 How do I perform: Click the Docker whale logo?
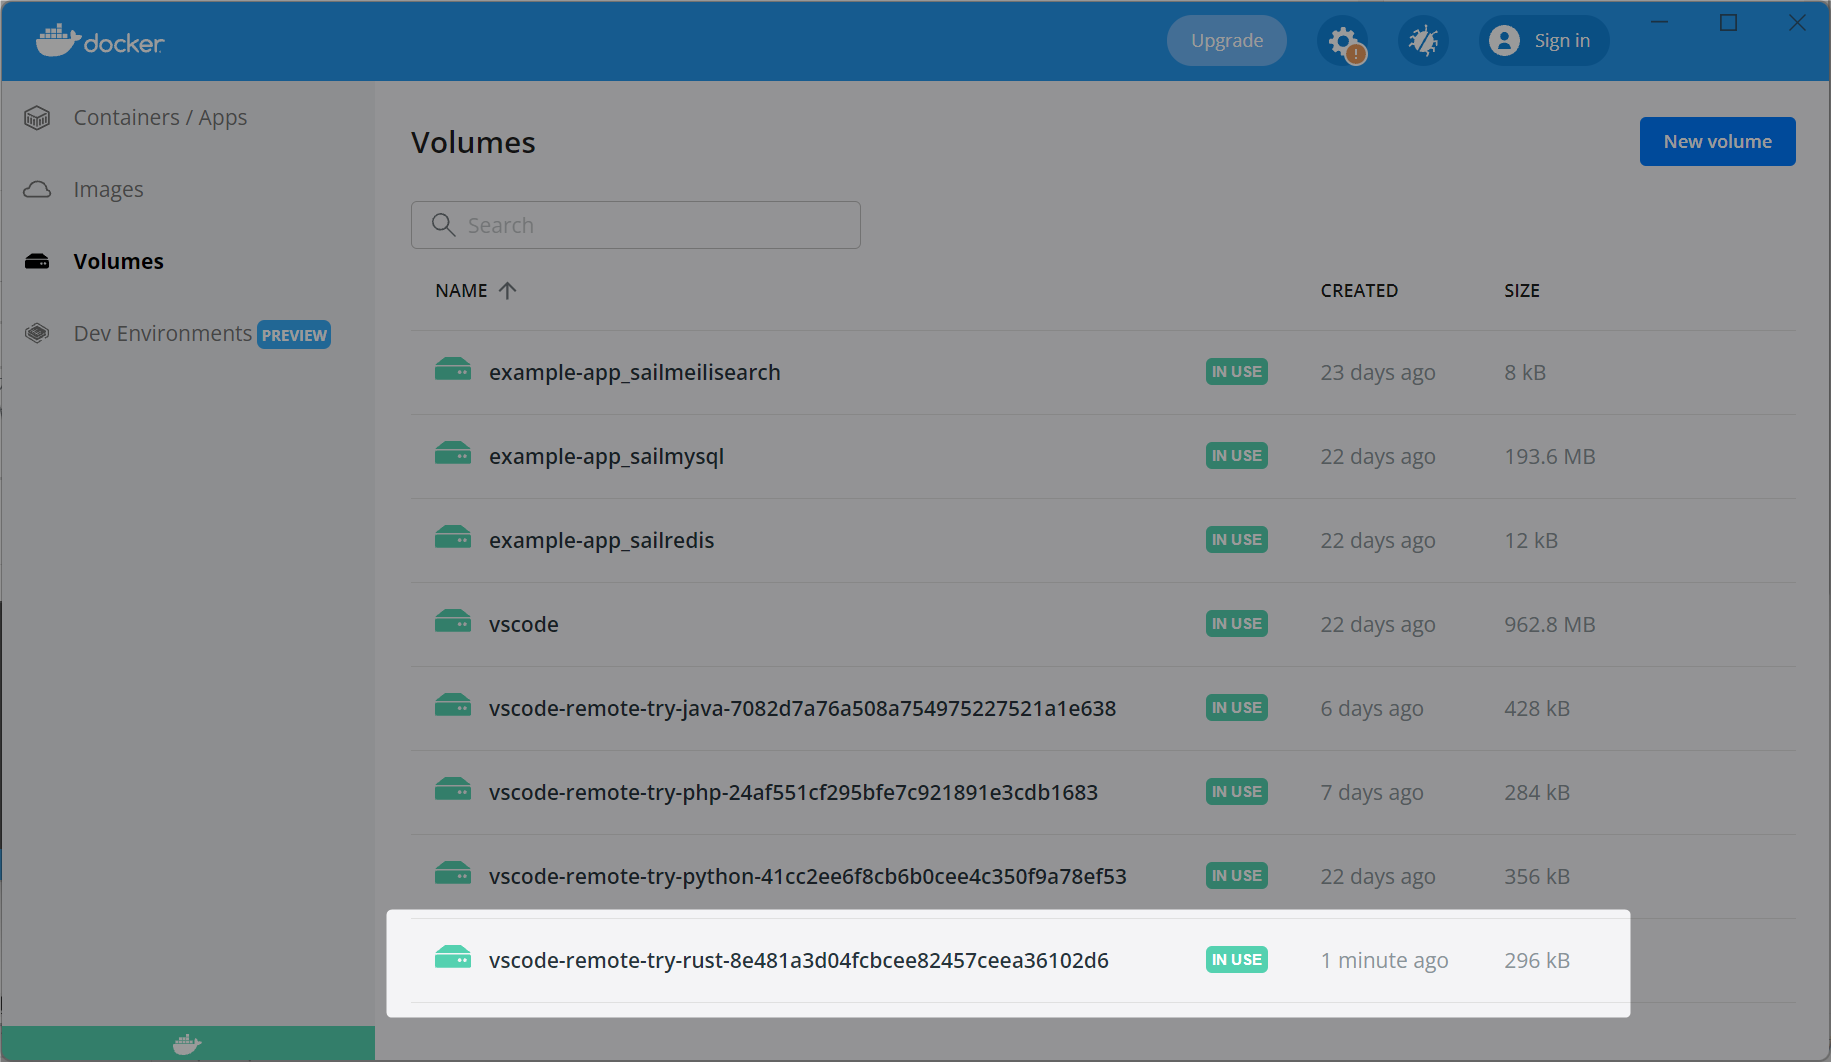click(99, 40)
